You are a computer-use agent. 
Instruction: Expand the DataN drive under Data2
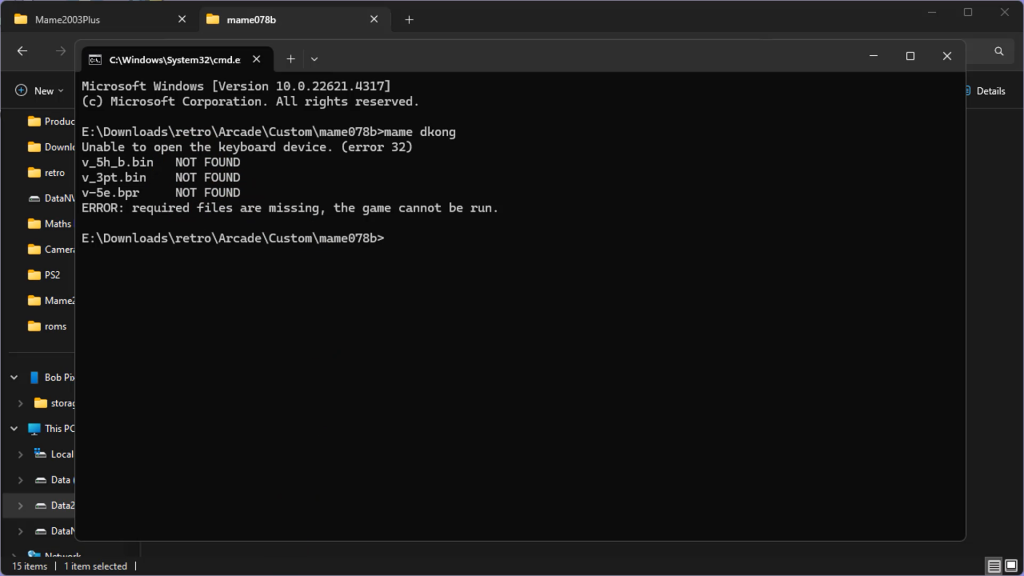[x=20, y=531]
